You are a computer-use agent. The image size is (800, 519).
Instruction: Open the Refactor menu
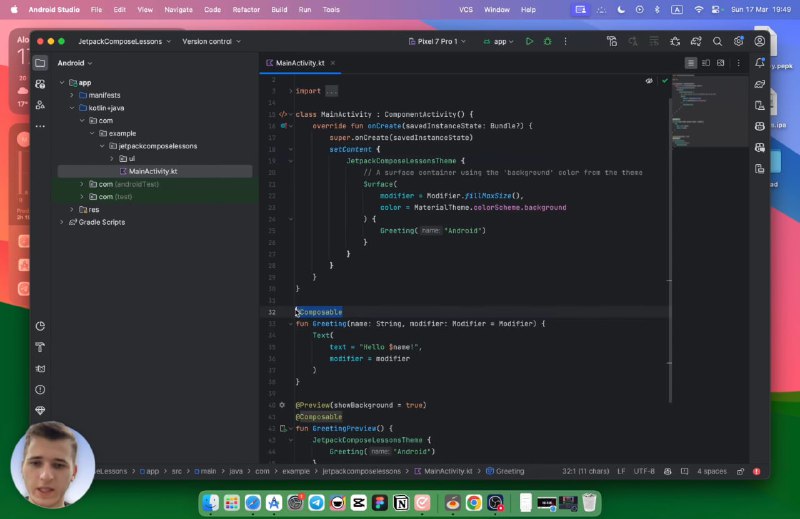(x=246, y=9)
